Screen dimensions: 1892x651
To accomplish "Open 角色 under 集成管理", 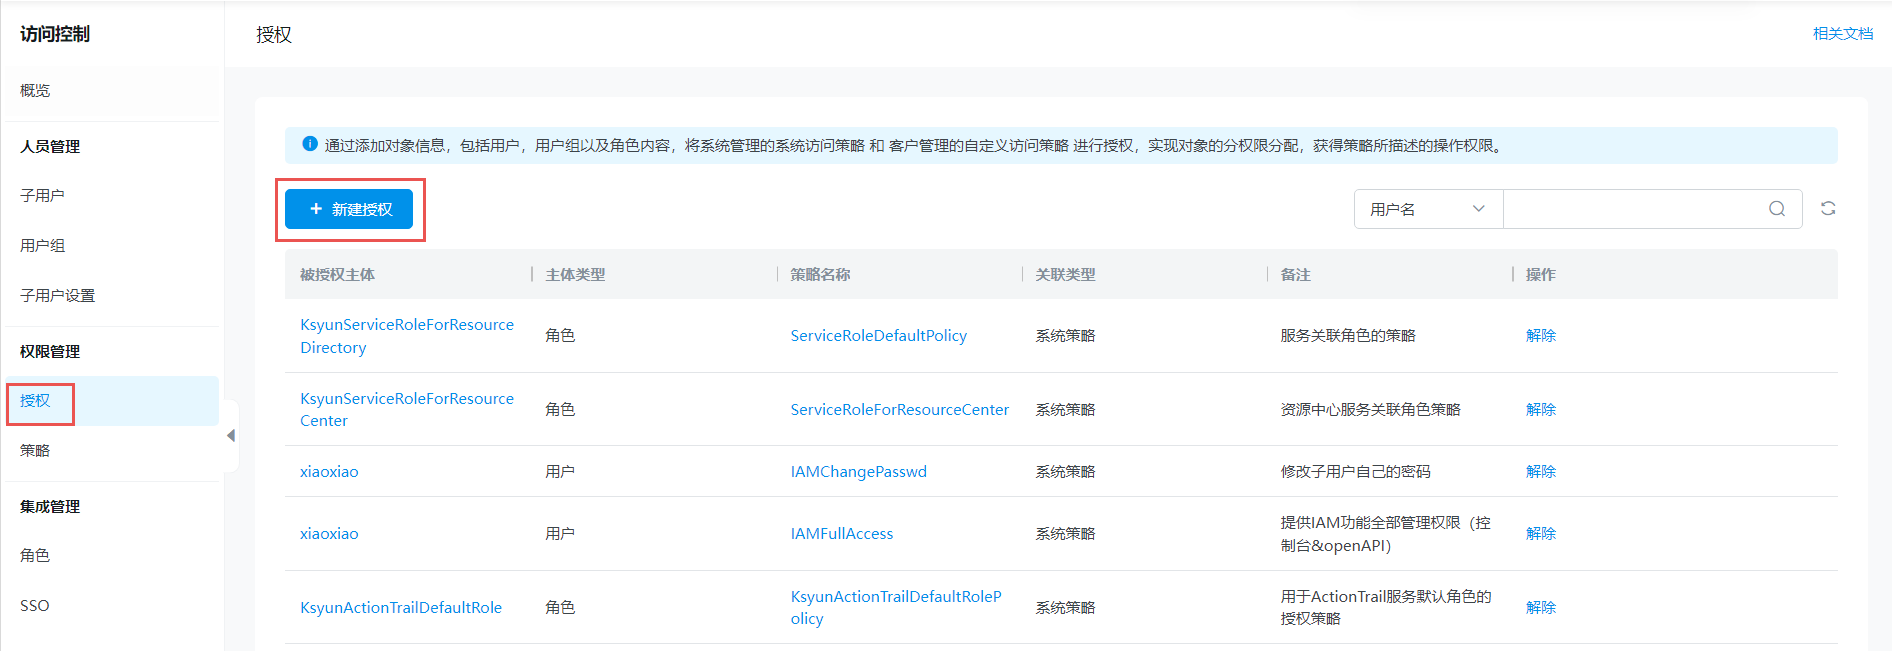I will click(35, 556).
